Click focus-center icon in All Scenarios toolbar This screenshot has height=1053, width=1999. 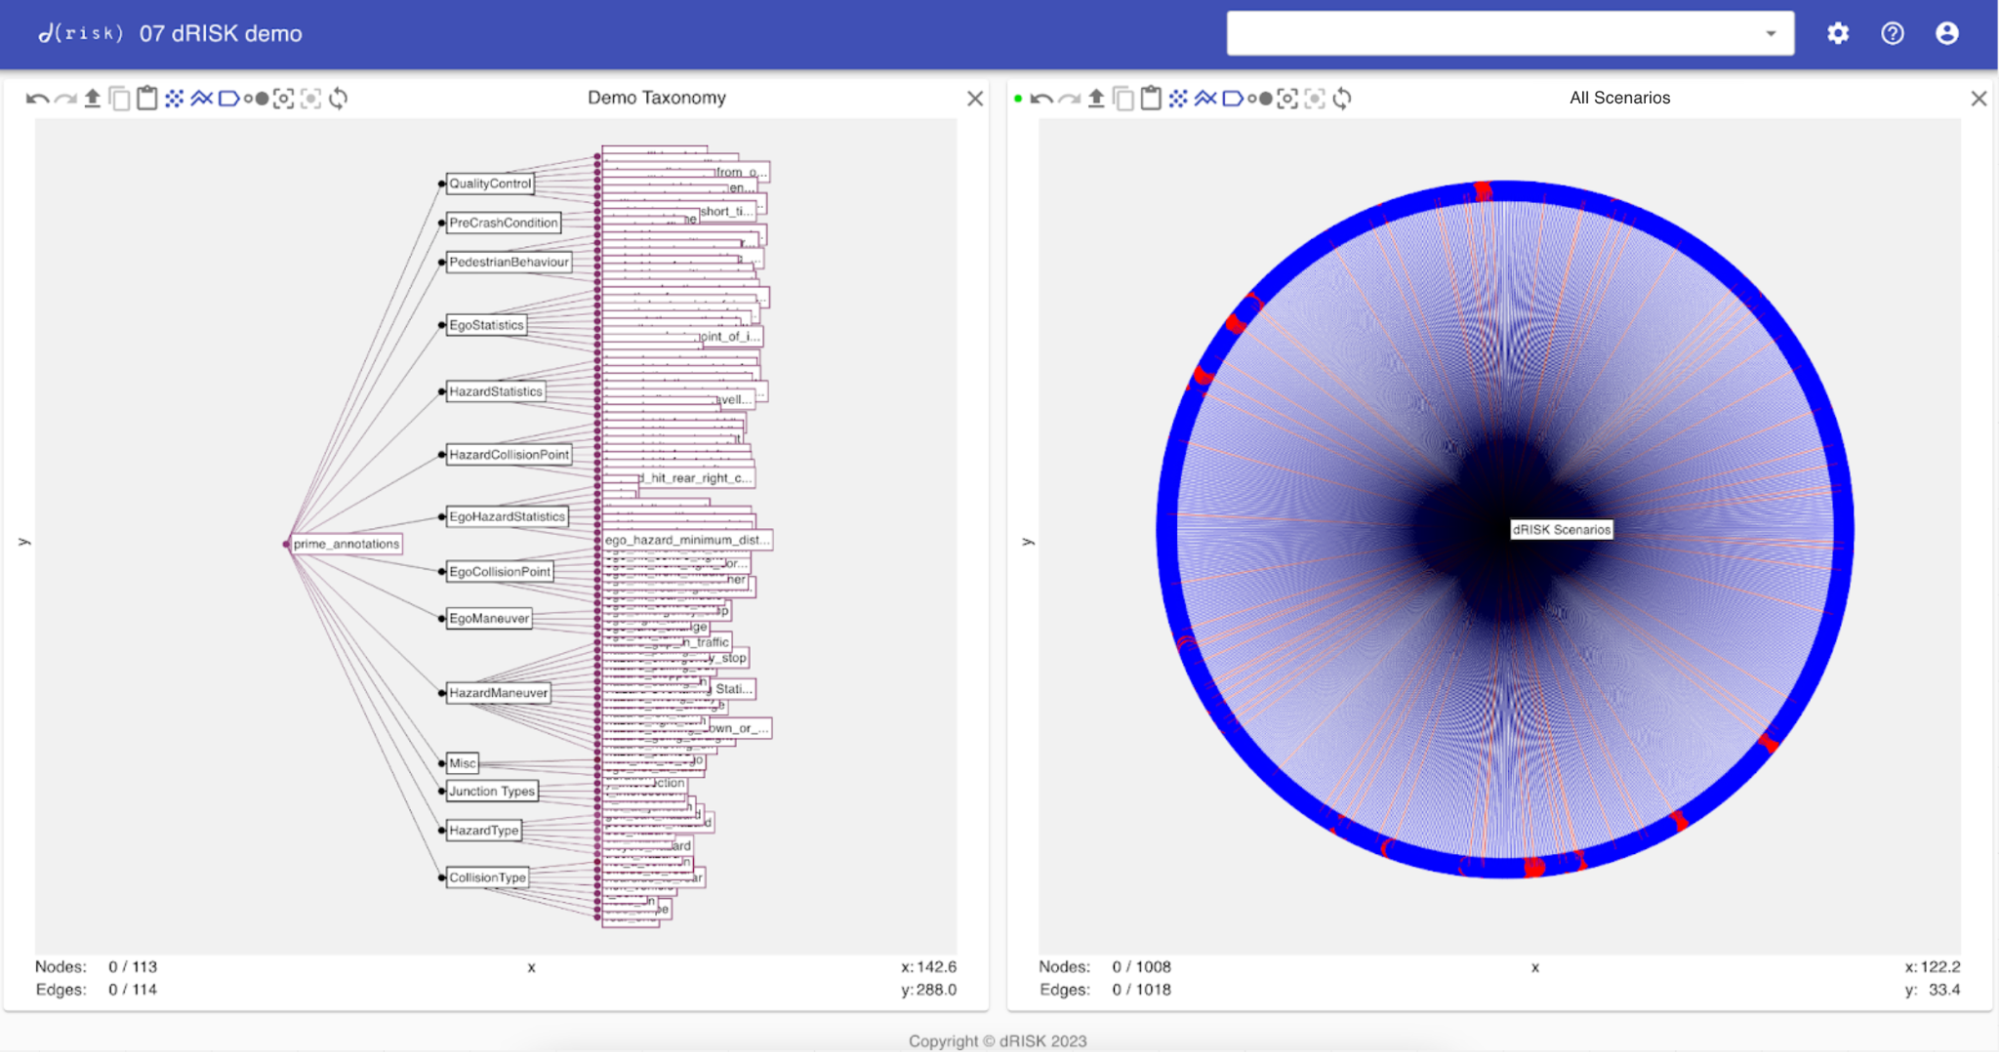click(1288, 98)
